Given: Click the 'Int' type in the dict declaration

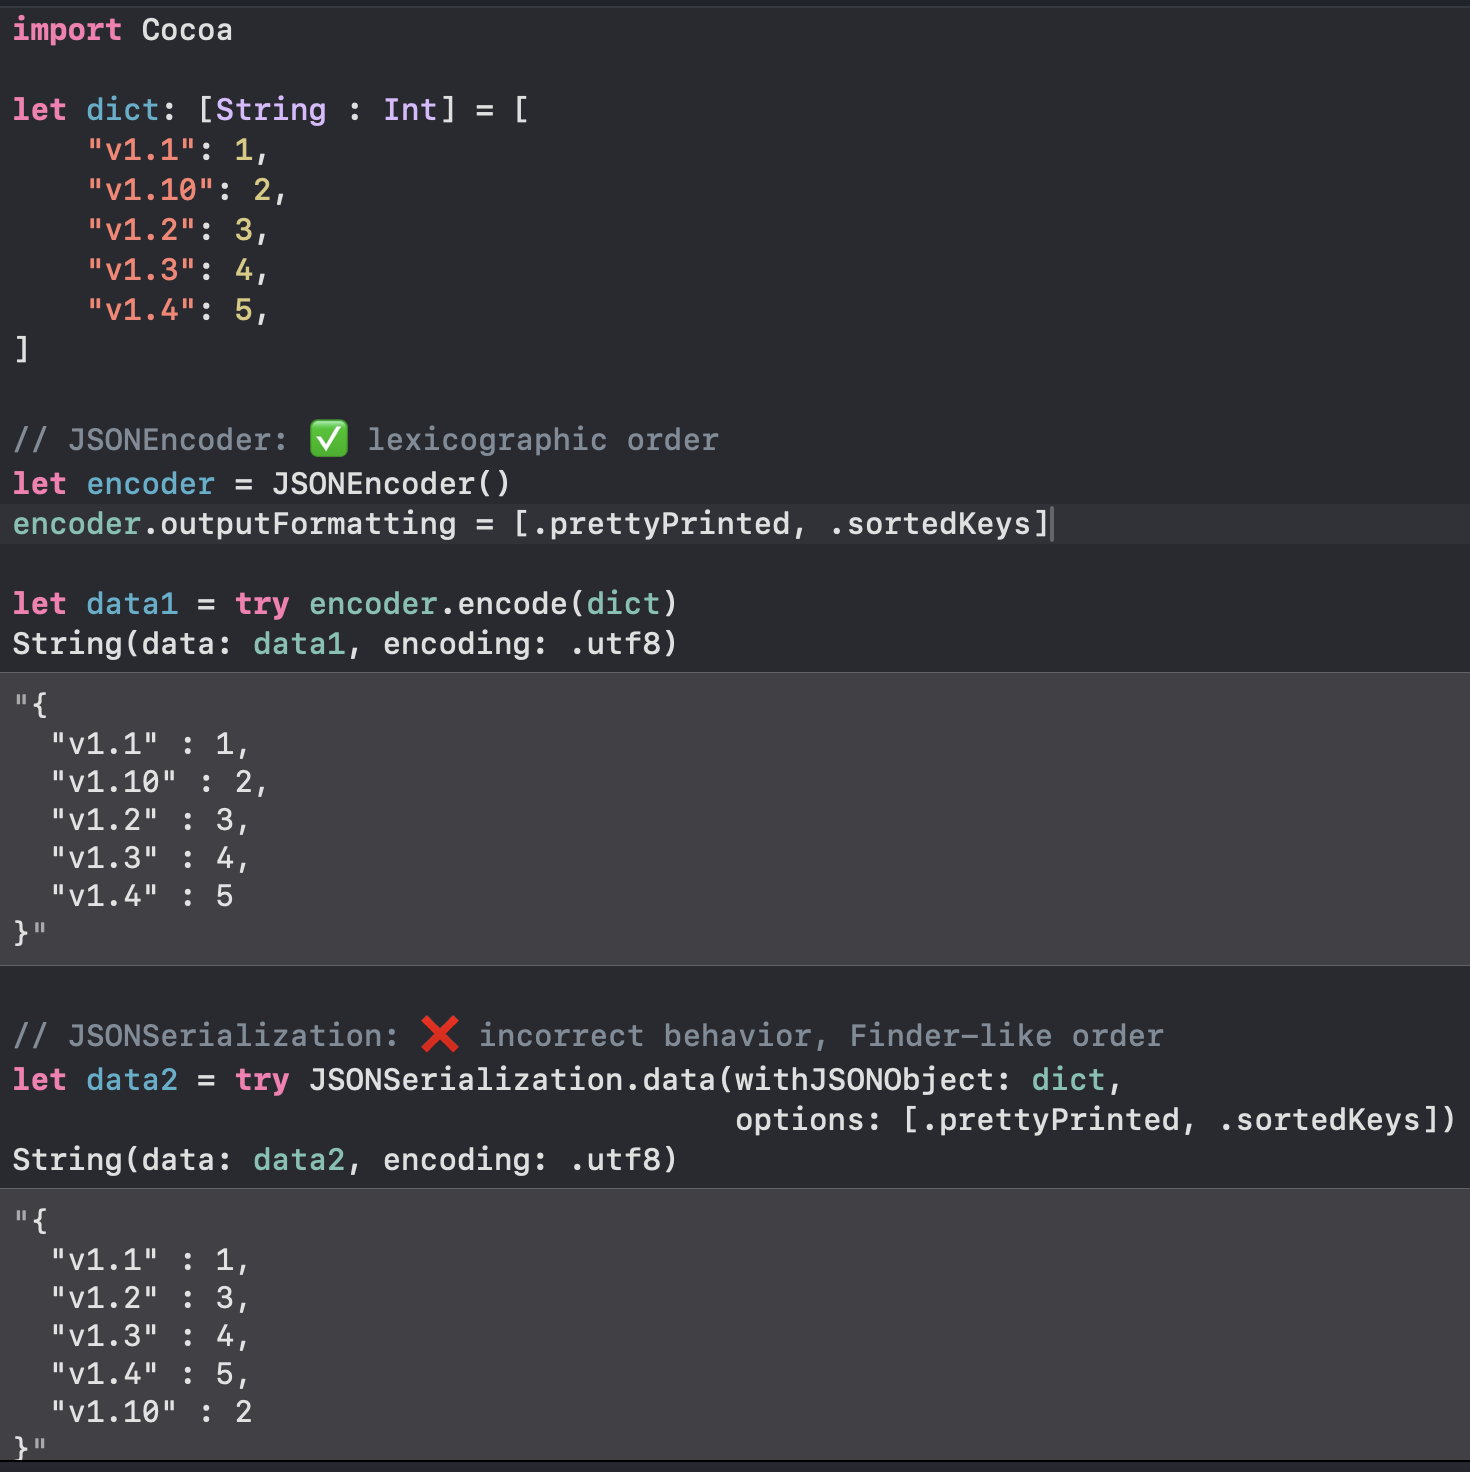Looking at the screenshot, I should tap(410, 110).
